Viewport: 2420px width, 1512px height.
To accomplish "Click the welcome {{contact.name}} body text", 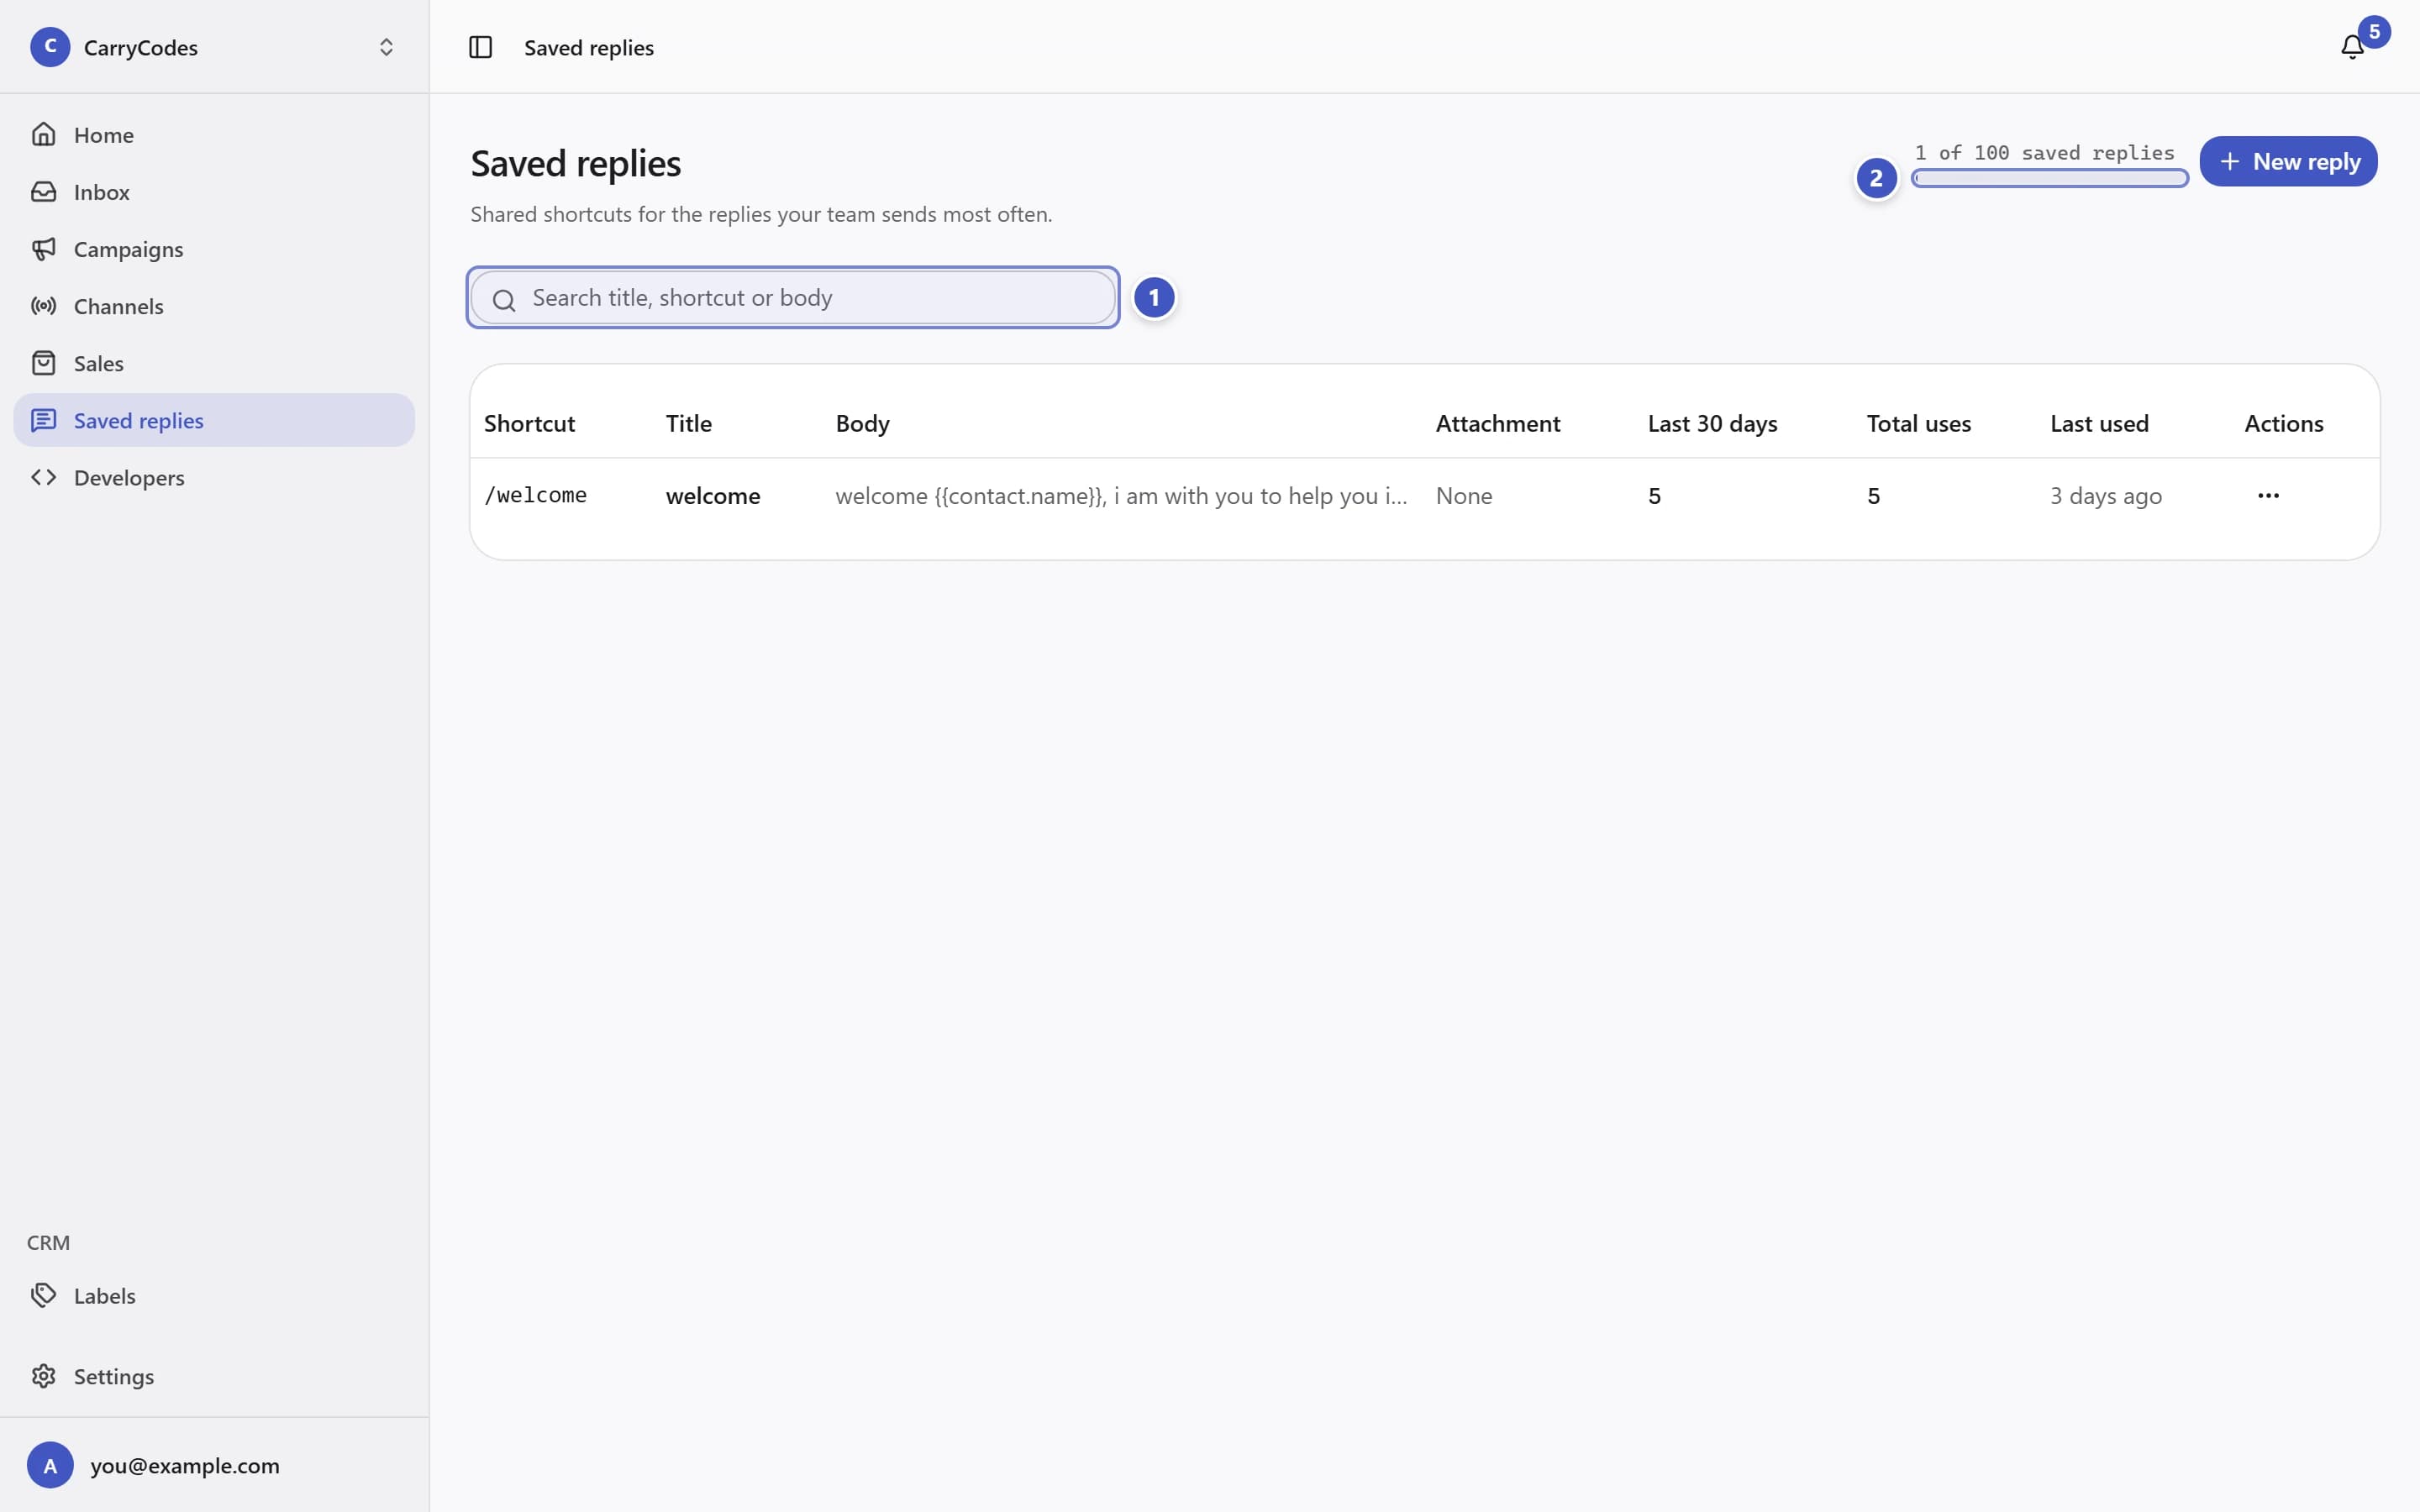I will (x=1121, y=495).
